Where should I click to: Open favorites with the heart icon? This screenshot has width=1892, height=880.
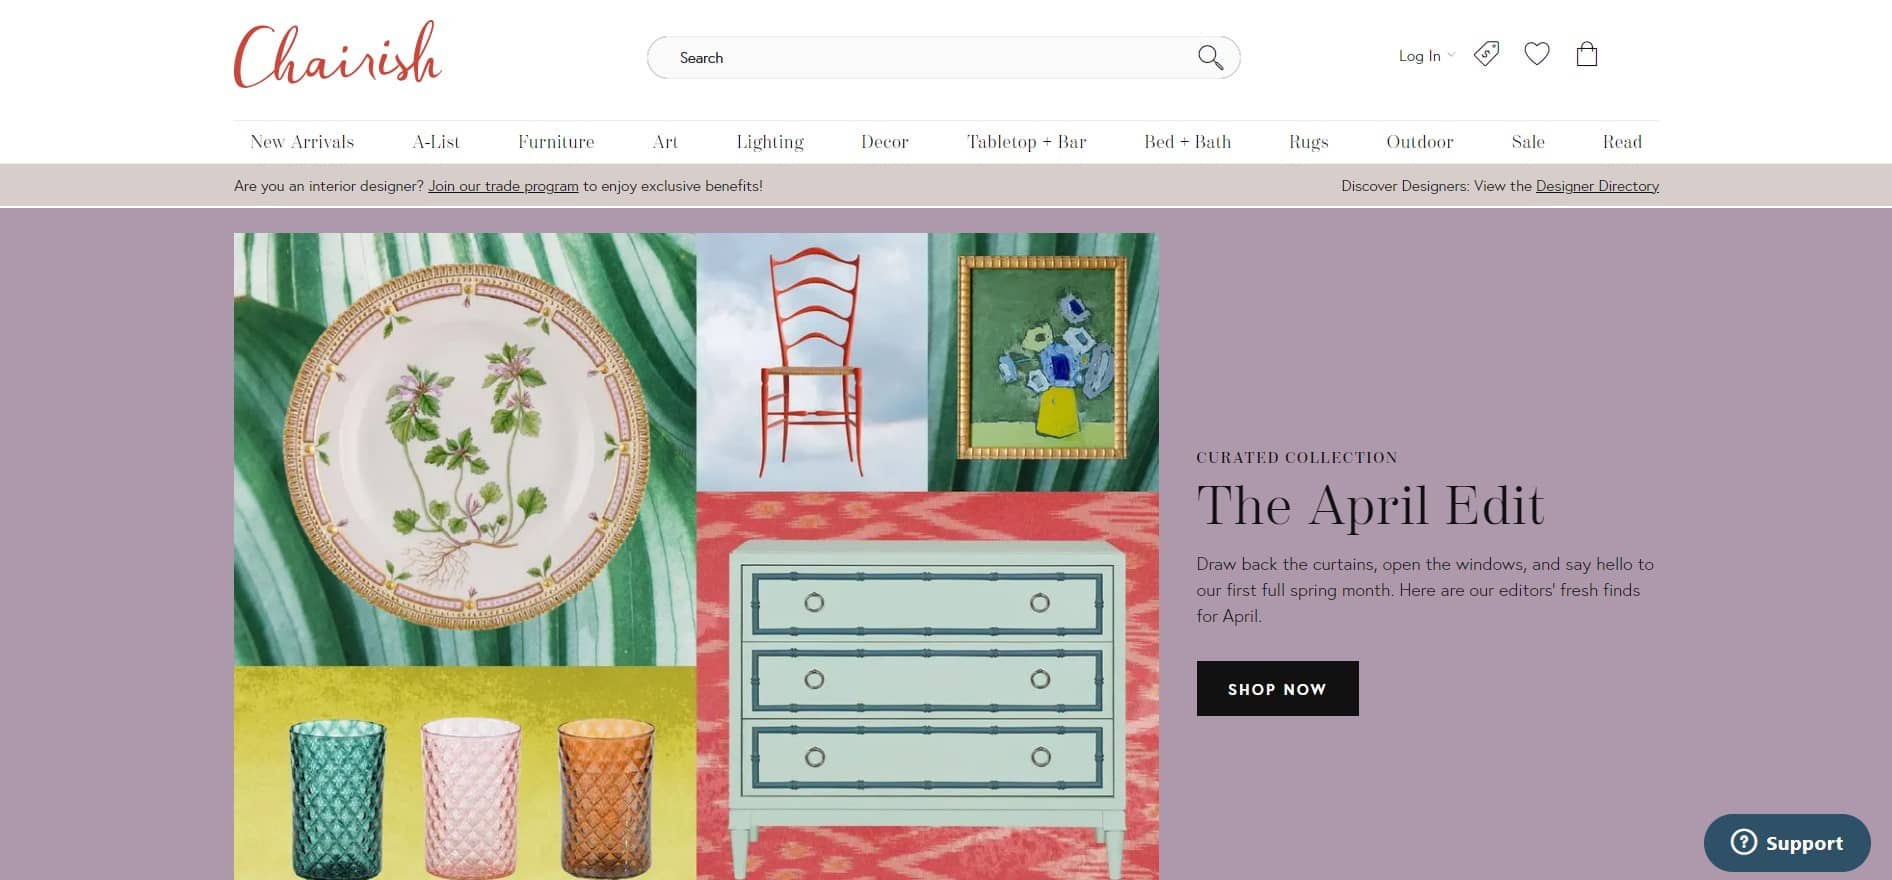pos(1537,54)
